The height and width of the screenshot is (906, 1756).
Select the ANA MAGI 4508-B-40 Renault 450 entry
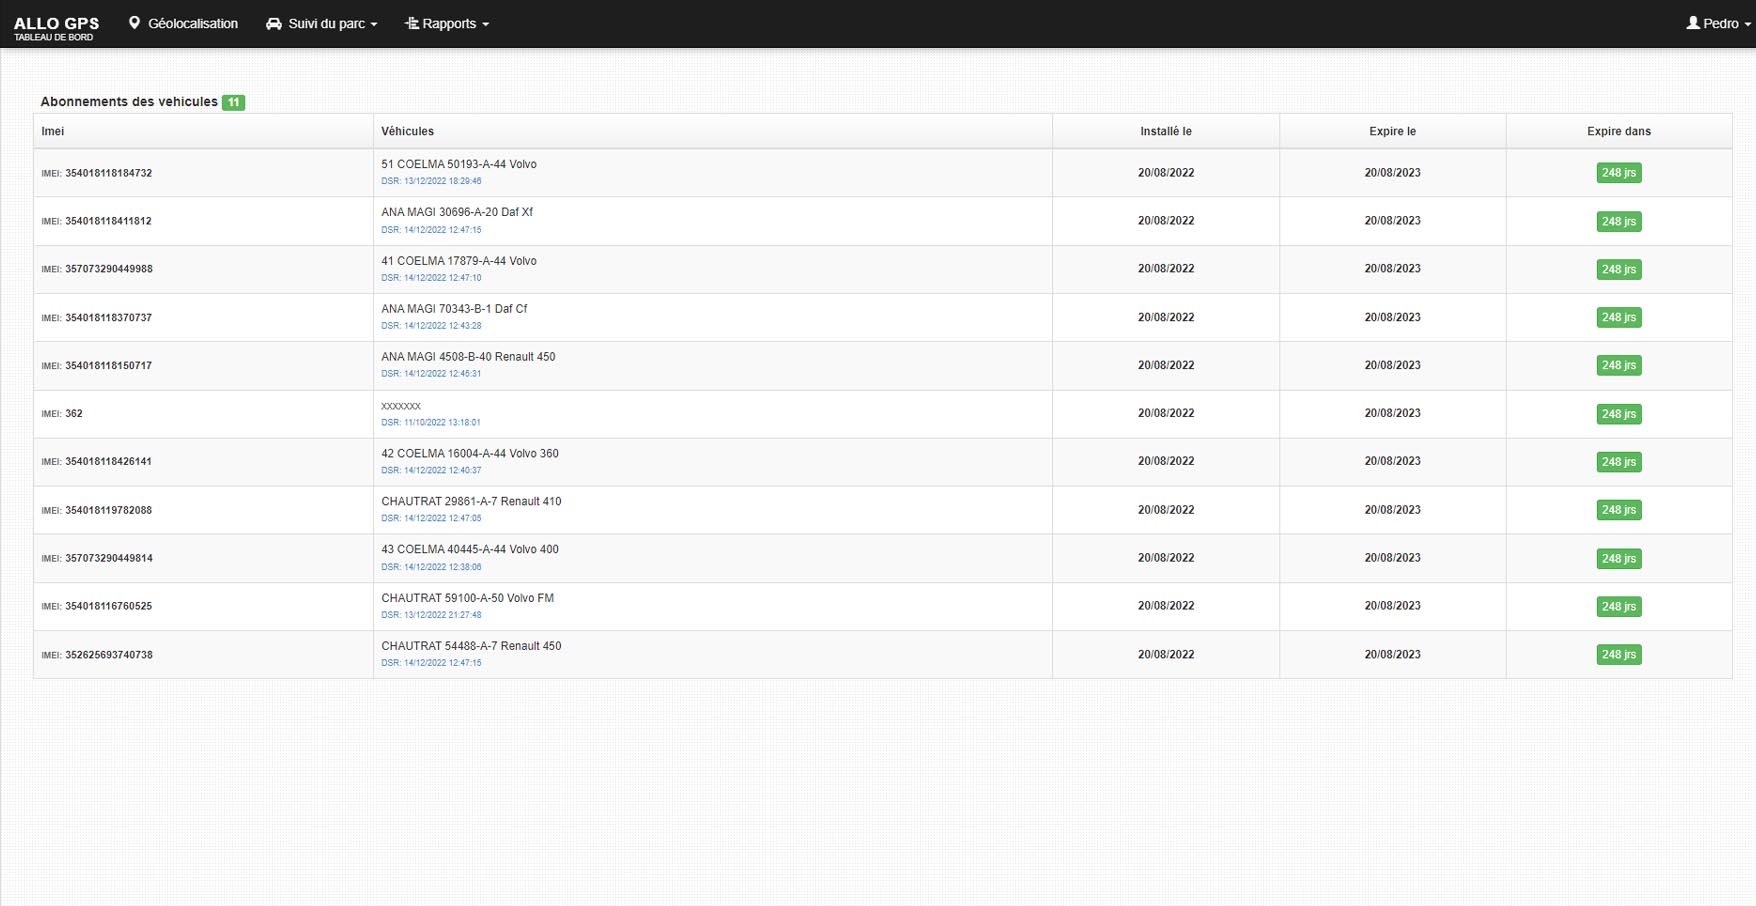[x=468, y=357]
